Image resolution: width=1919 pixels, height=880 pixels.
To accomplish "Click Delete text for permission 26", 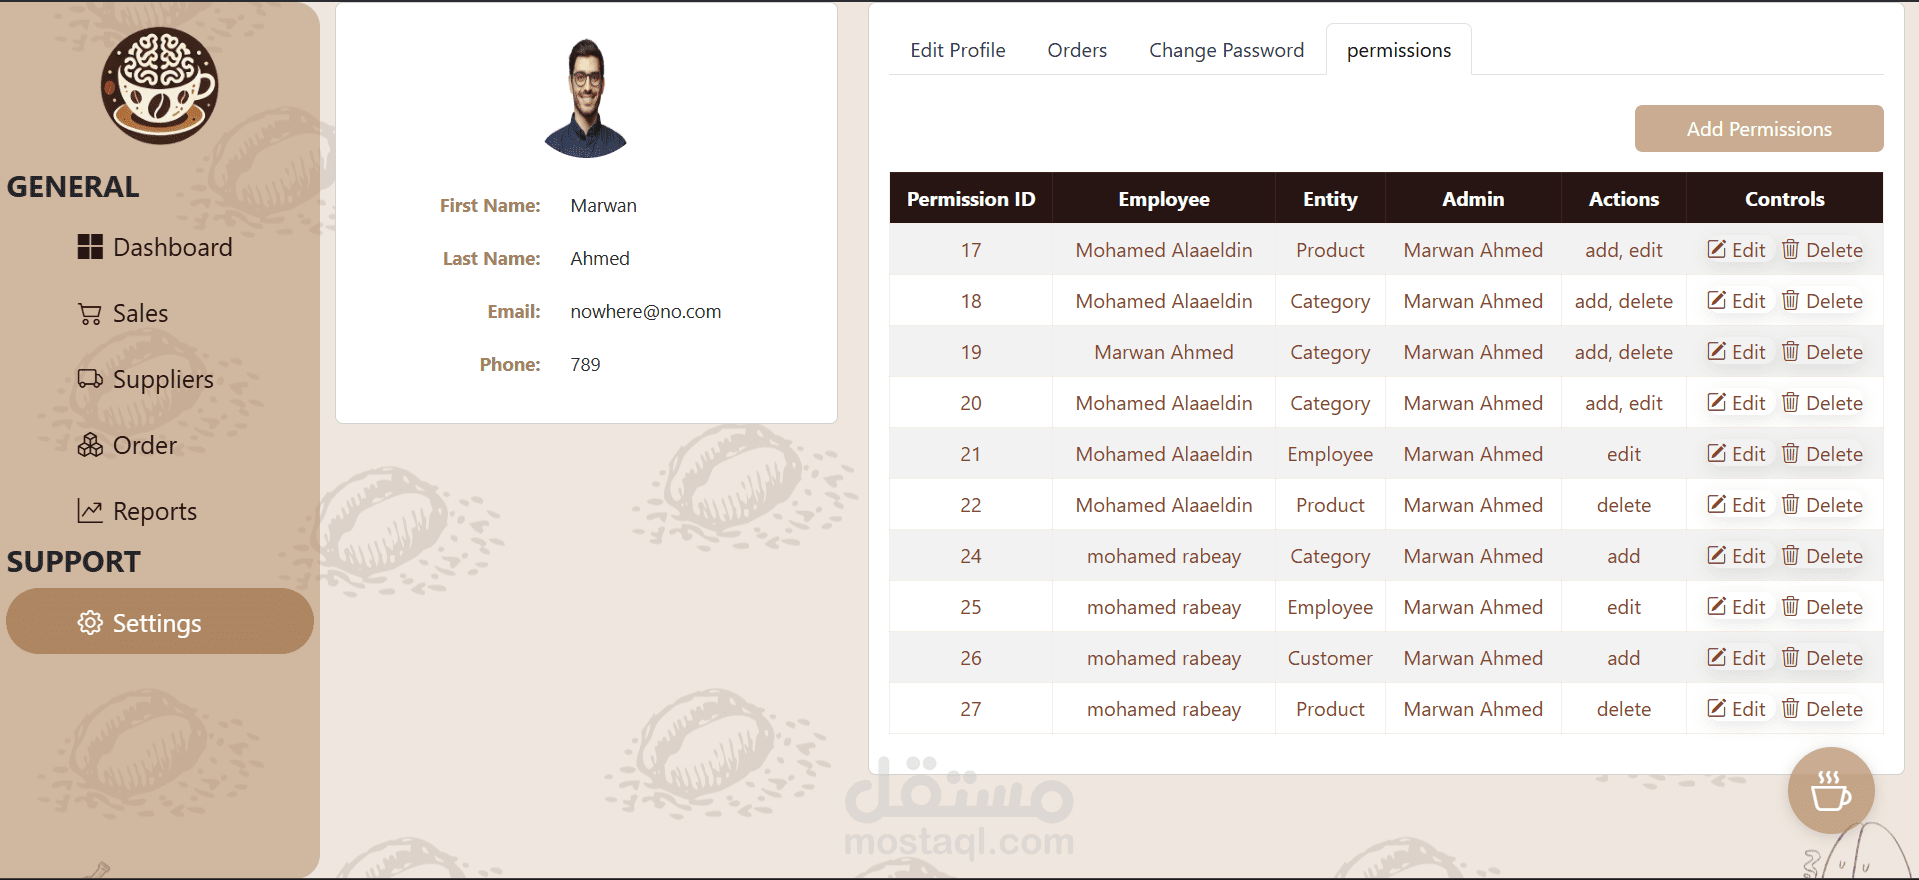I will (x=1834, y=658).
